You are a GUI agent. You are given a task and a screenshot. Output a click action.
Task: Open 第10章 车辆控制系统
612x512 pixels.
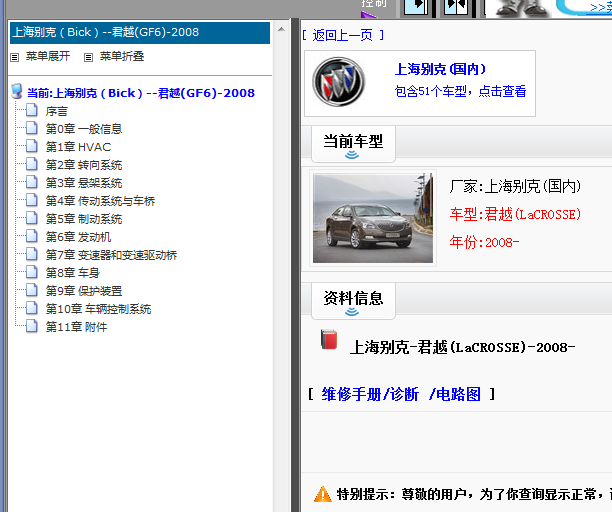pyautogui.click(x=98, y=309)
